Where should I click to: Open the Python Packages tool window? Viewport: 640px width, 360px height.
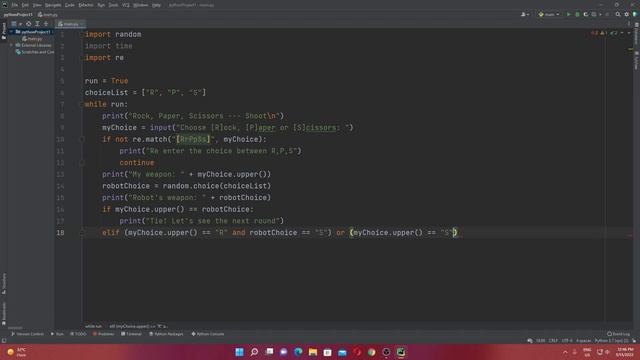tap(166, 334)
